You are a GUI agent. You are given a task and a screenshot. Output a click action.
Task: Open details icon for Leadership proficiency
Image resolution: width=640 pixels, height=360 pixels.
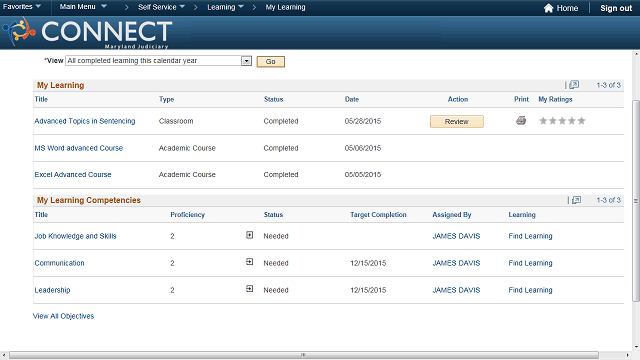(249, 289)
